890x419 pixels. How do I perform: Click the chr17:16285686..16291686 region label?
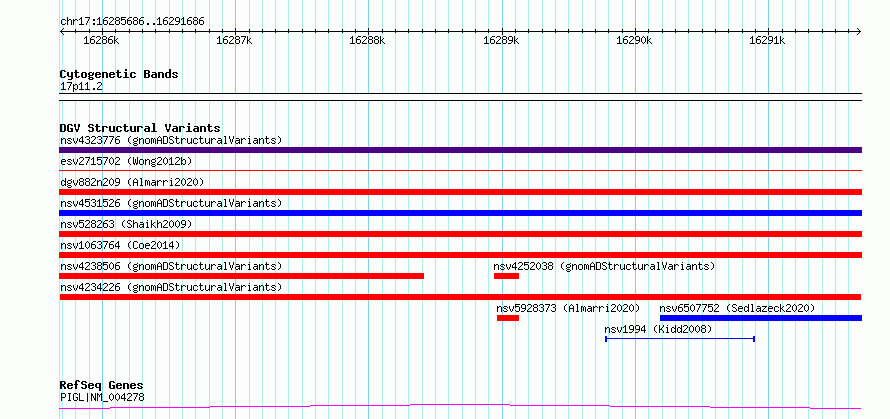coord(132,22)
